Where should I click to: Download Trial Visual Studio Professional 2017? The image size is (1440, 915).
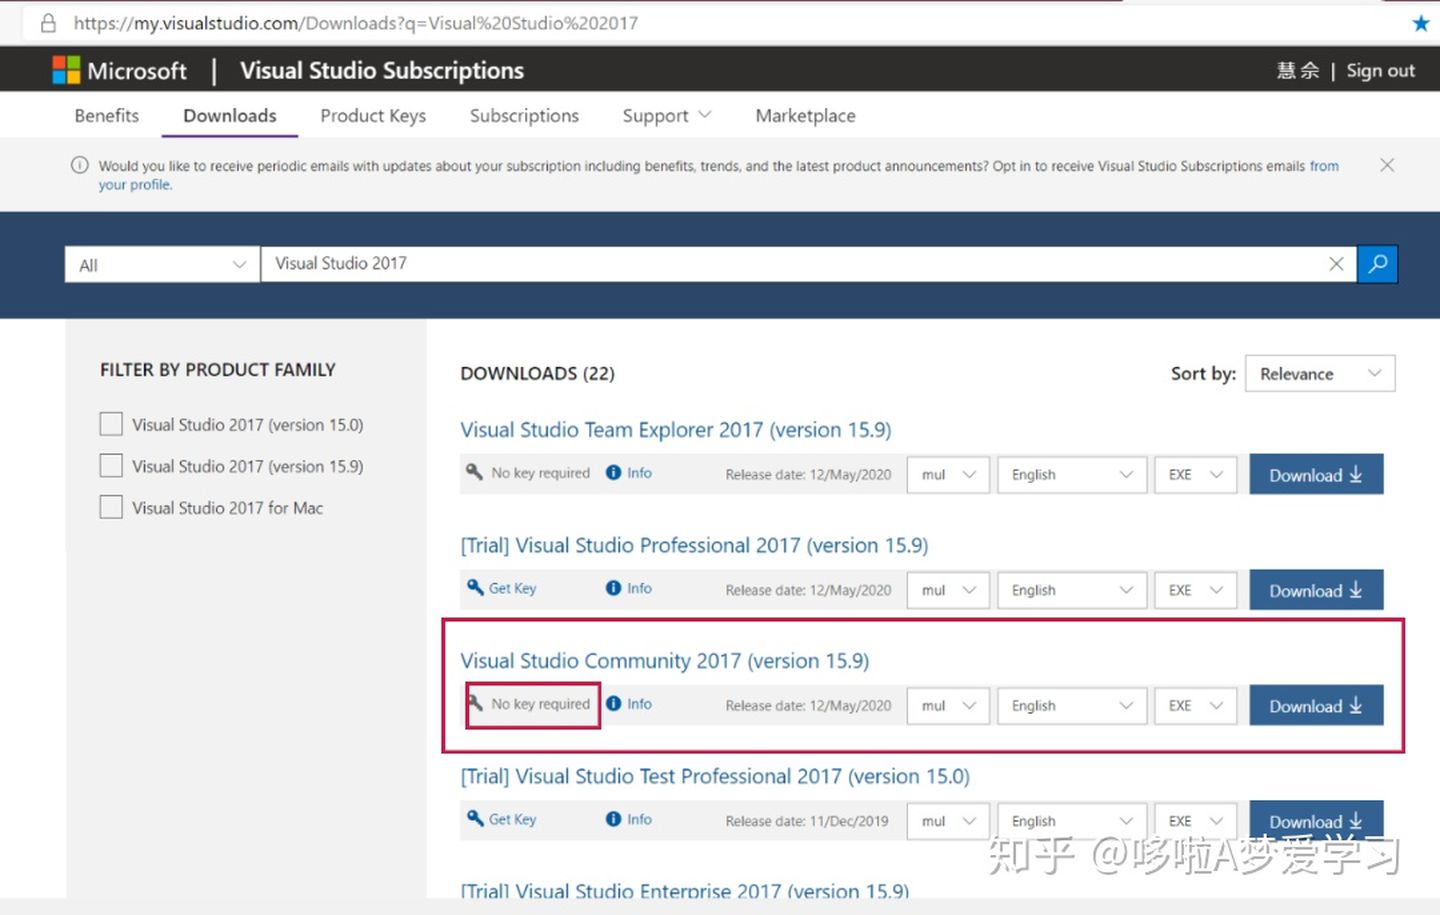(1316, 590)
